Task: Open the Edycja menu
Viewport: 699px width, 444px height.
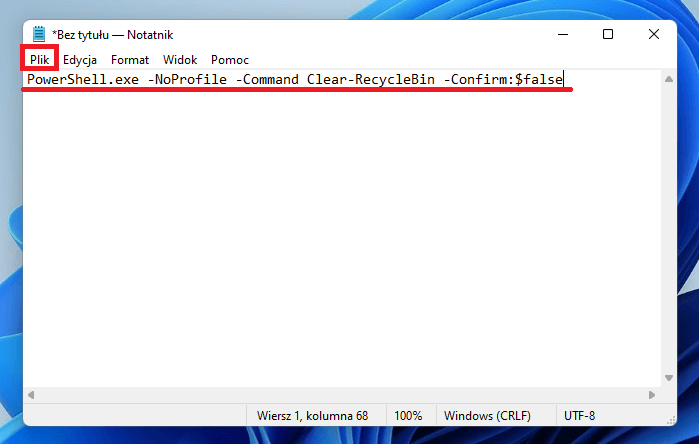Action: click(80, 59)
